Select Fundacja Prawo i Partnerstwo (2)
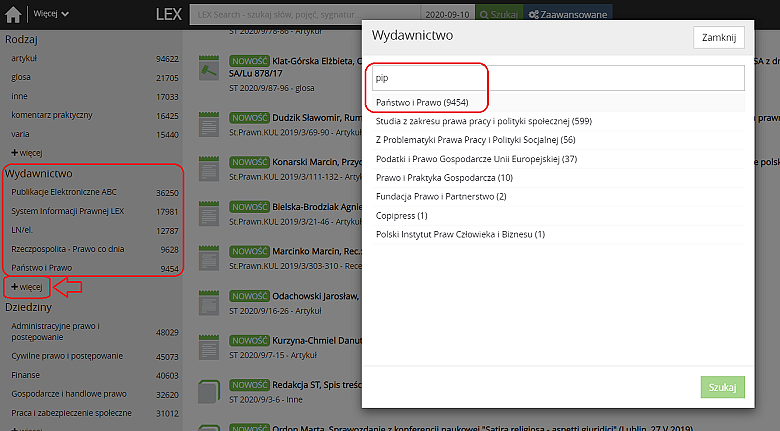 click(441, 197)
